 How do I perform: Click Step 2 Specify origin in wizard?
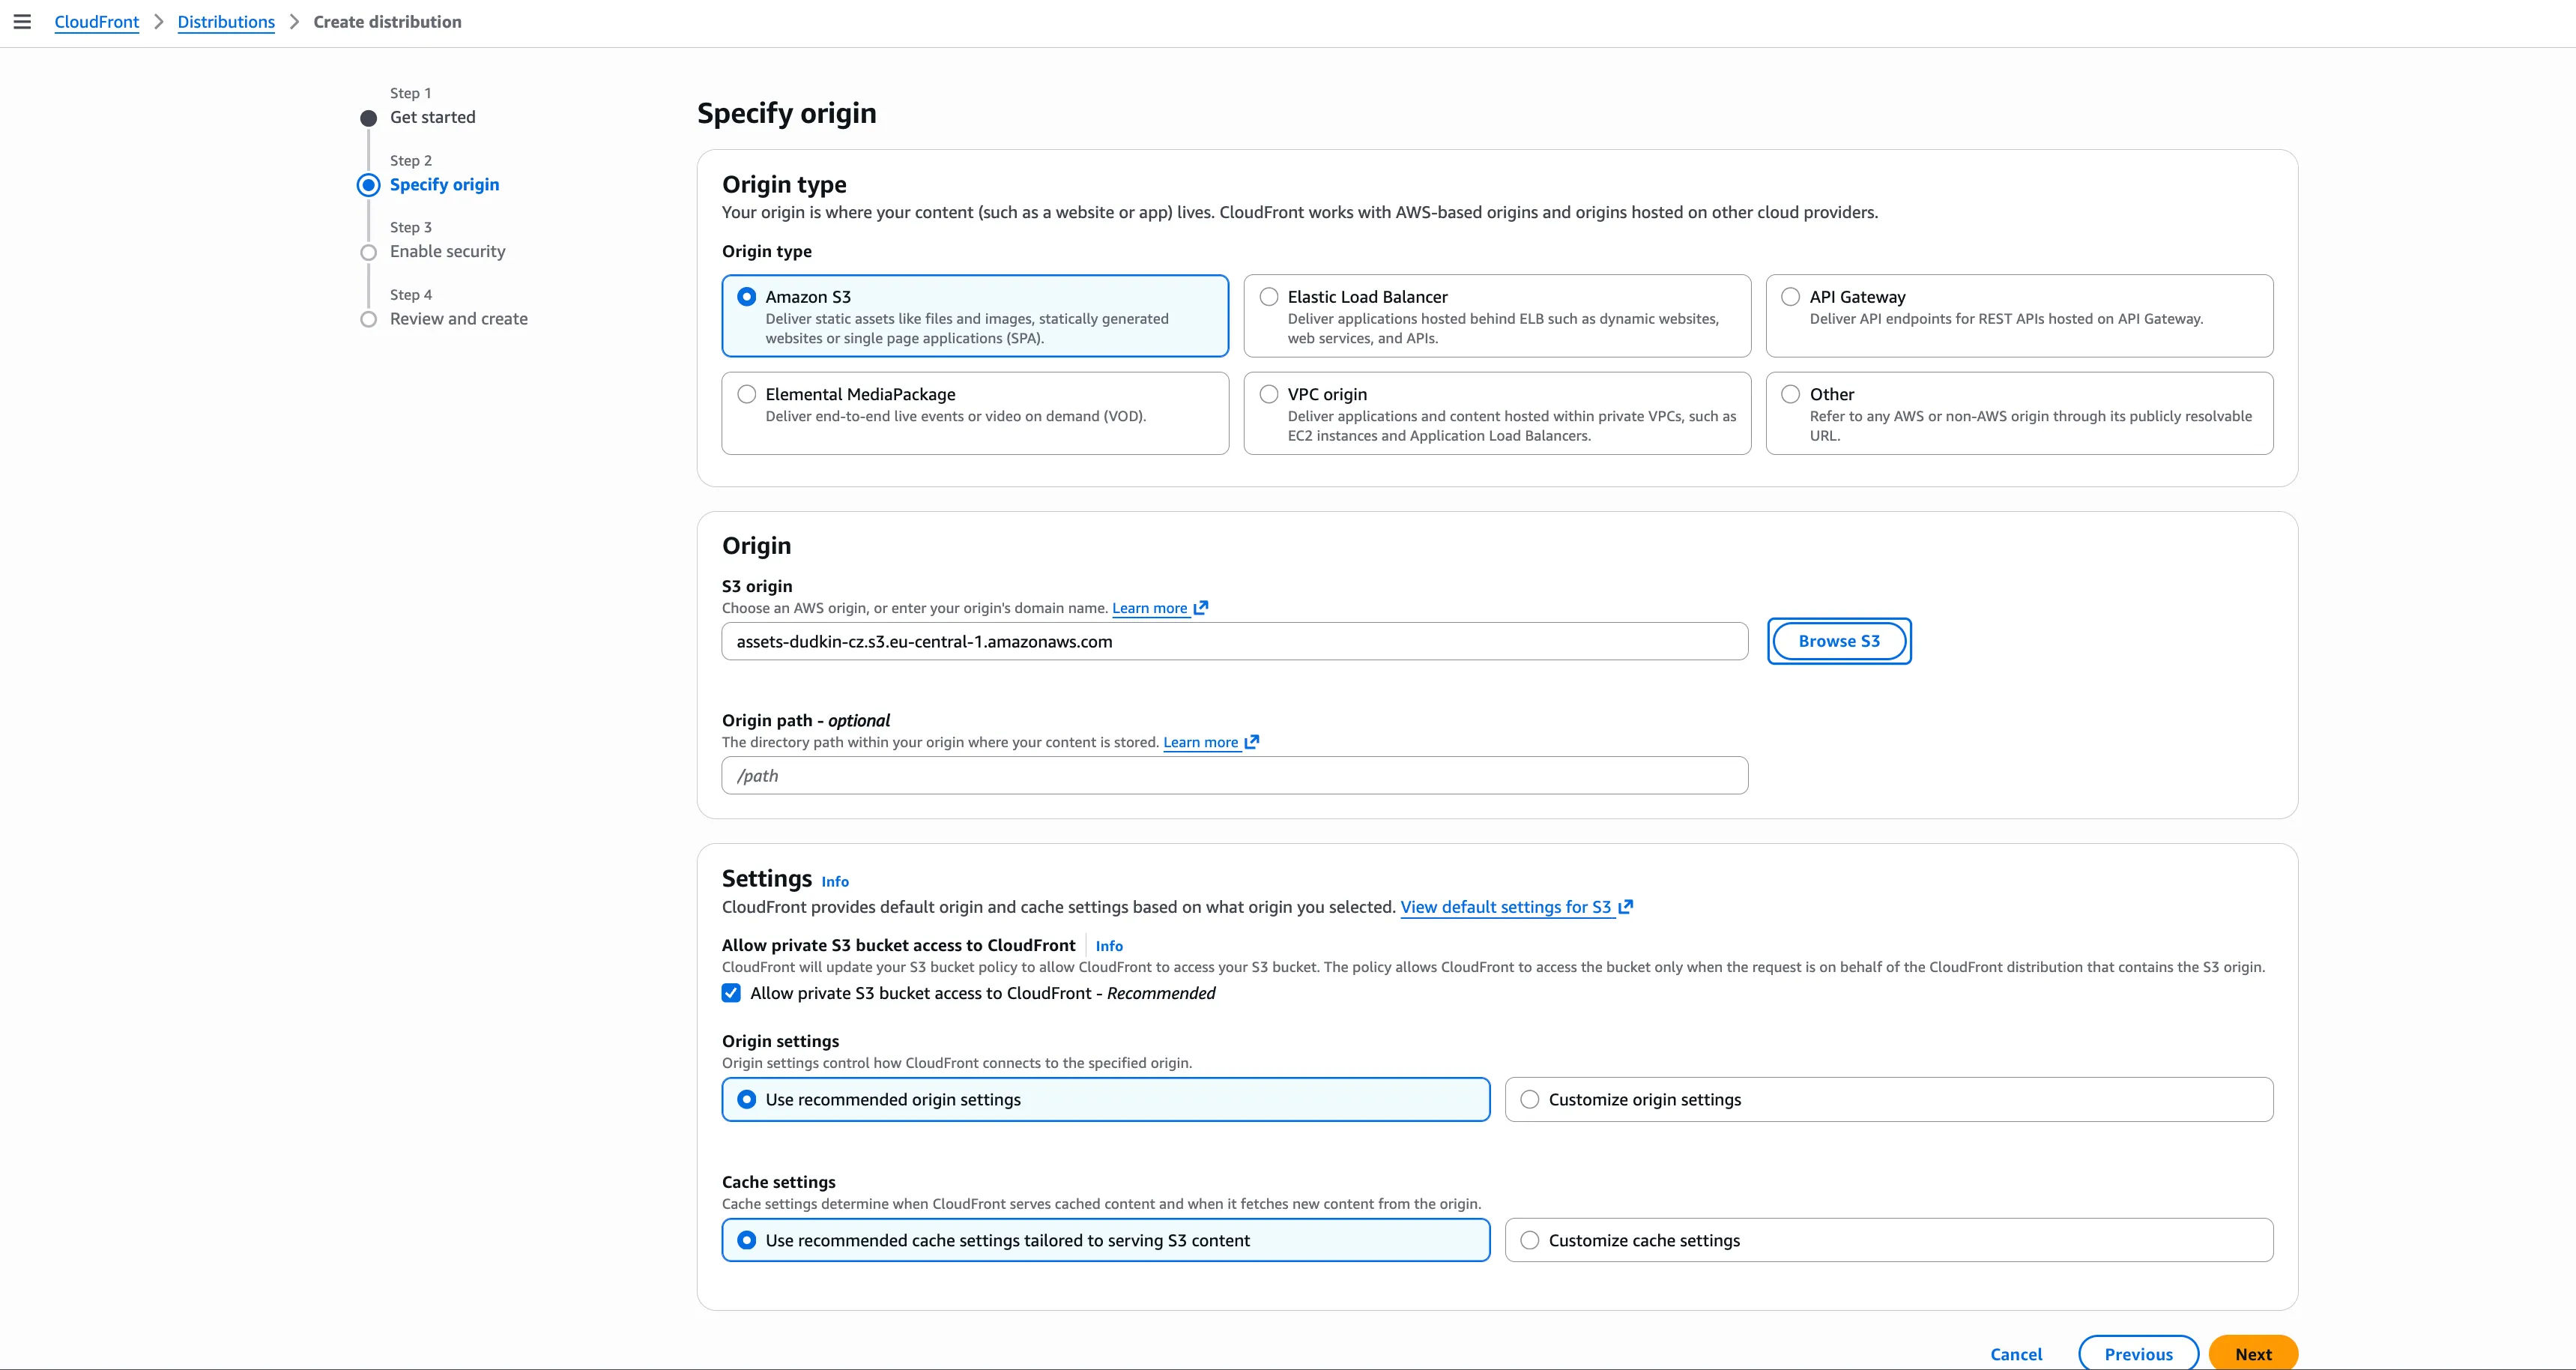tap(444, 184)
